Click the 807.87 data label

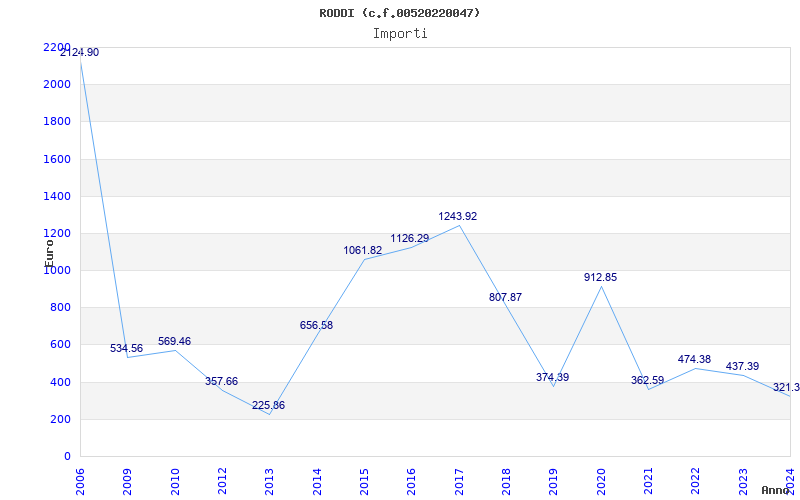pos(506,297)
